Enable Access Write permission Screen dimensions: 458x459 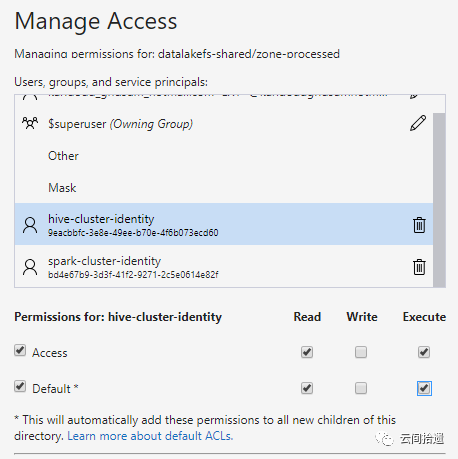pos(361,352)
